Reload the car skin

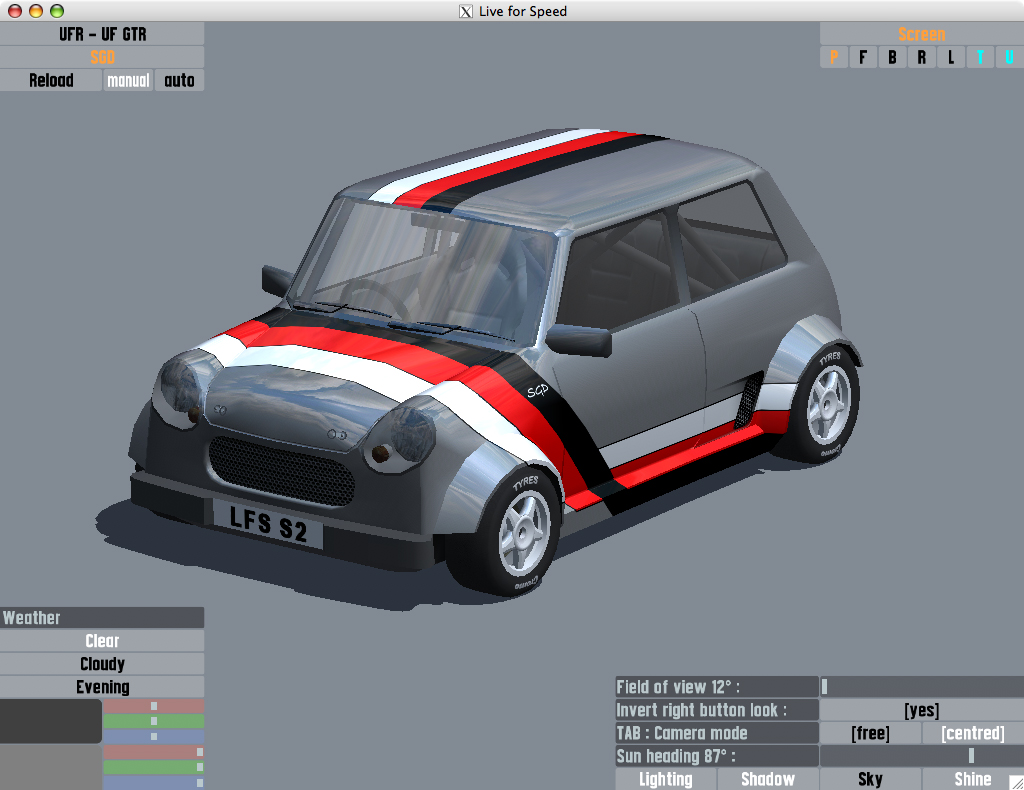[51, 80]
